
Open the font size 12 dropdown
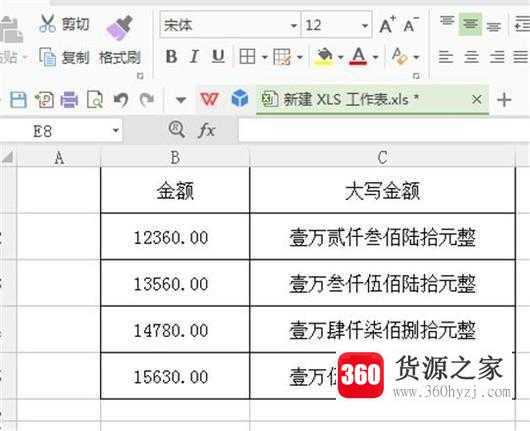(x=365, y=25)
